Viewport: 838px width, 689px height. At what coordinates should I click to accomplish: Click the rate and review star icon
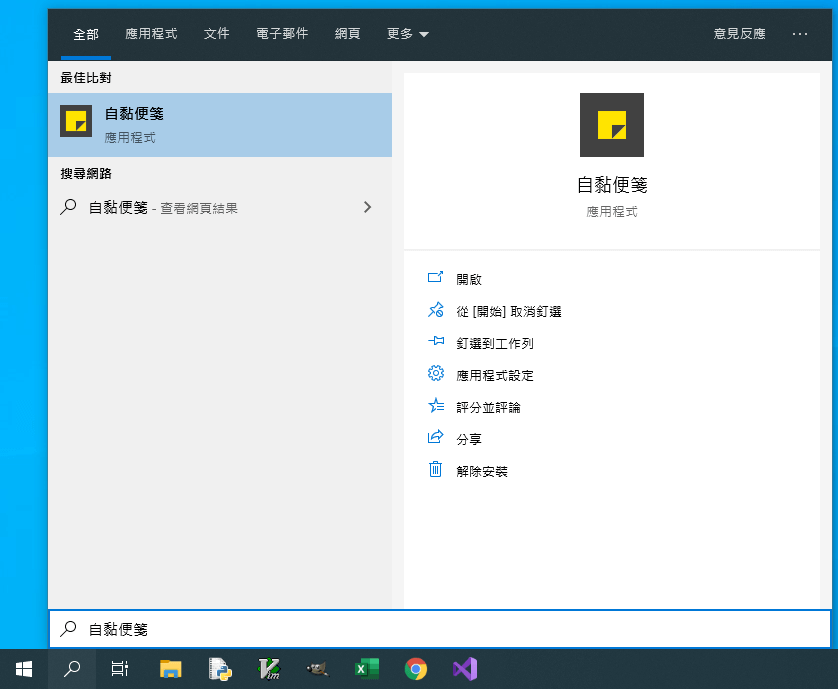(436, 406)
